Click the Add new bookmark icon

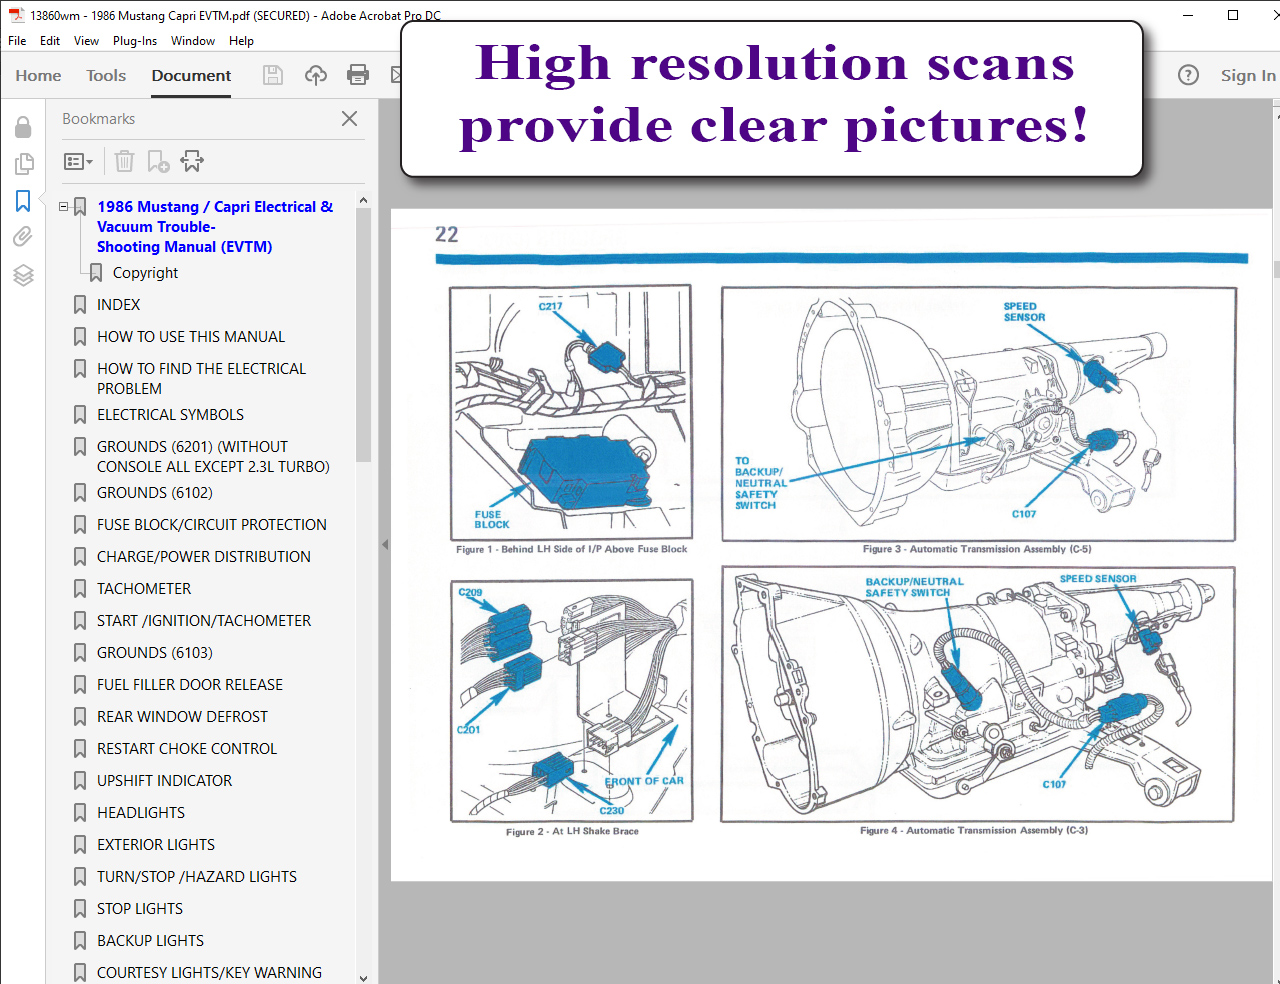[158, 161]
